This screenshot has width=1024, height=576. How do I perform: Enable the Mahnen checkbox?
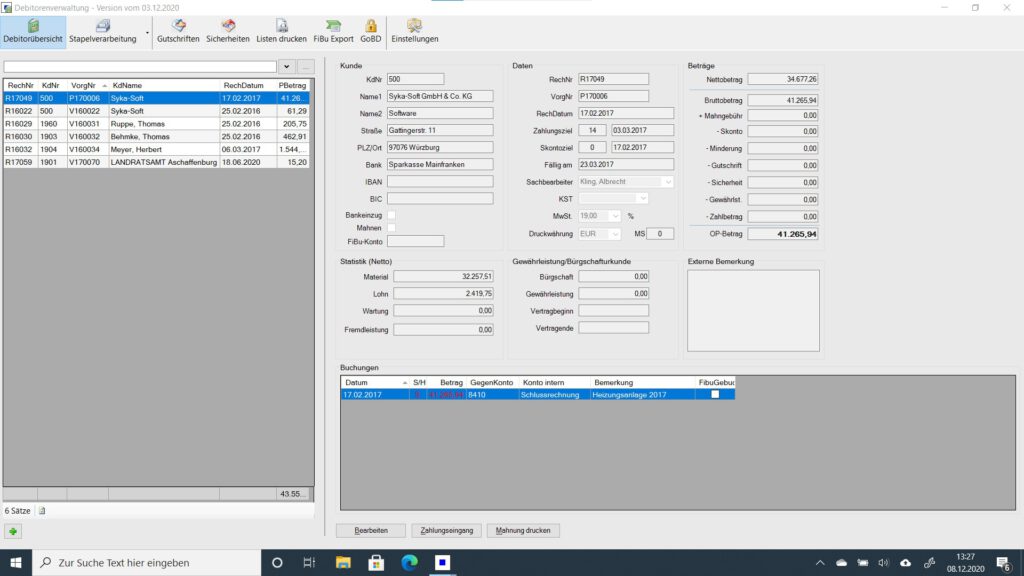point(392,228)
